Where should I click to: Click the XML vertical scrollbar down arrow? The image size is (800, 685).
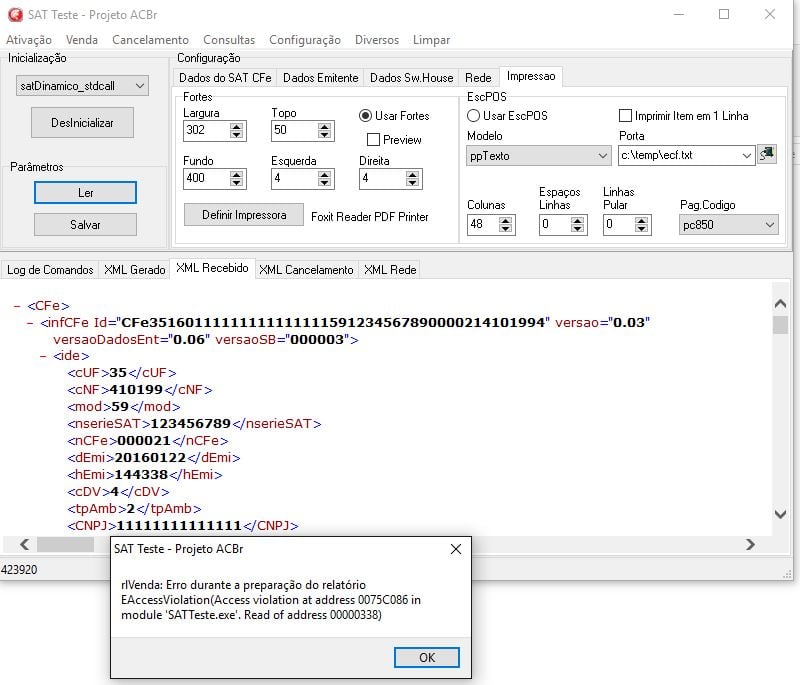pos(780,514)
